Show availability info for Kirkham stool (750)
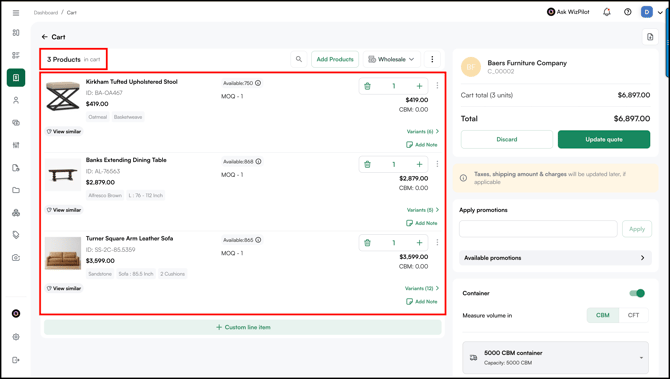 tap(258, 83)
